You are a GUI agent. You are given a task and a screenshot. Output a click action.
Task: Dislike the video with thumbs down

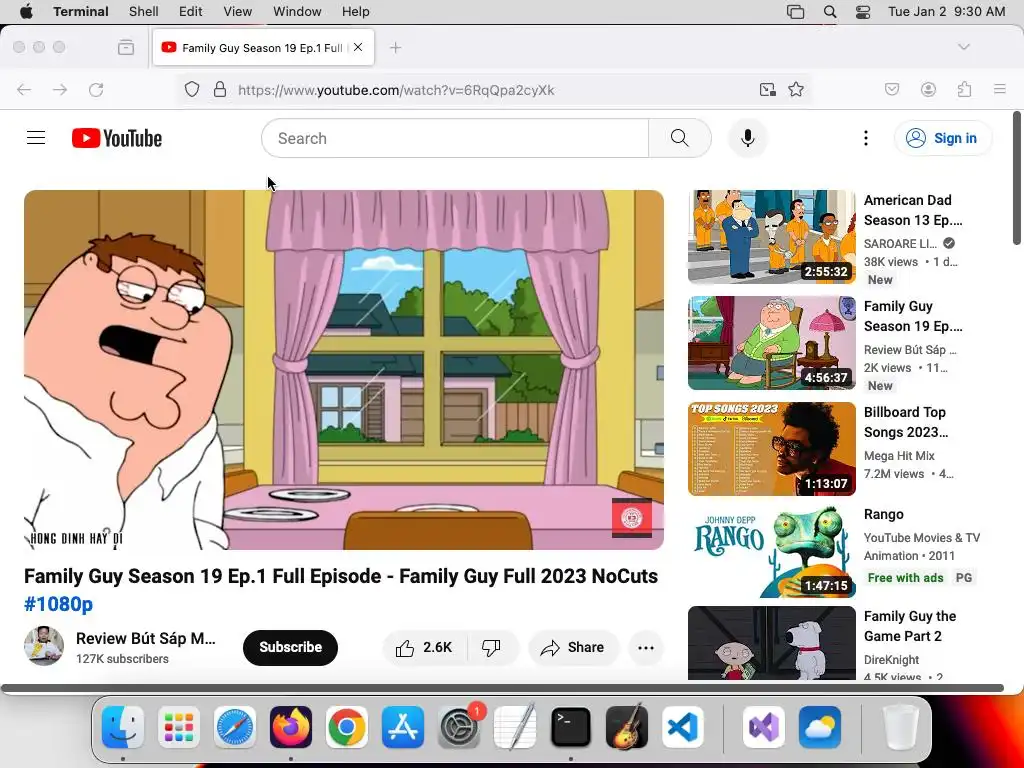(x=491, y=647)
